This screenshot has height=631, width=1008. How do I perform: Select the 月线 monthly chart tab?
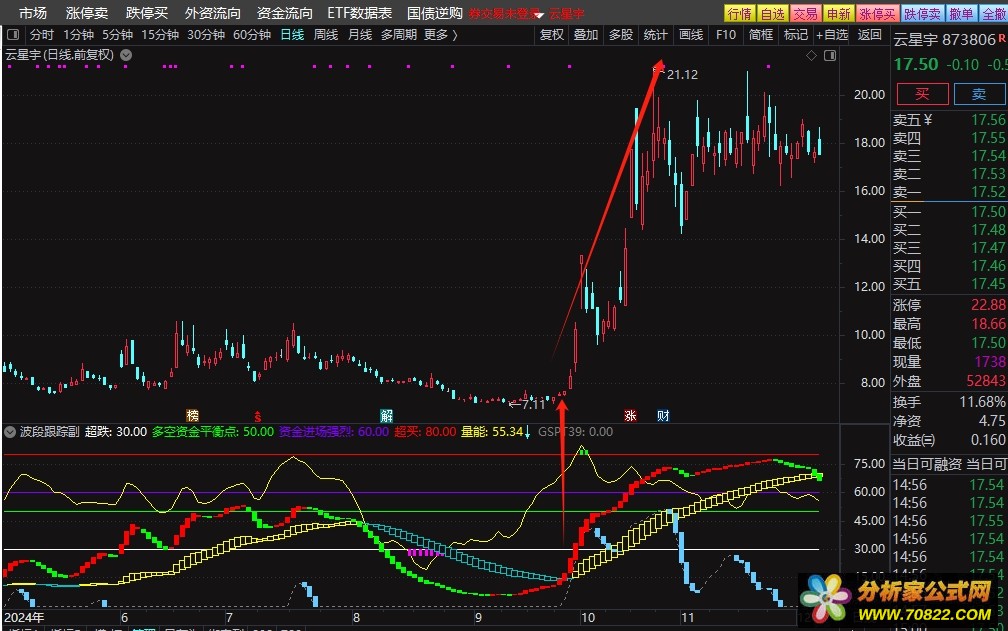coord(360,35)
